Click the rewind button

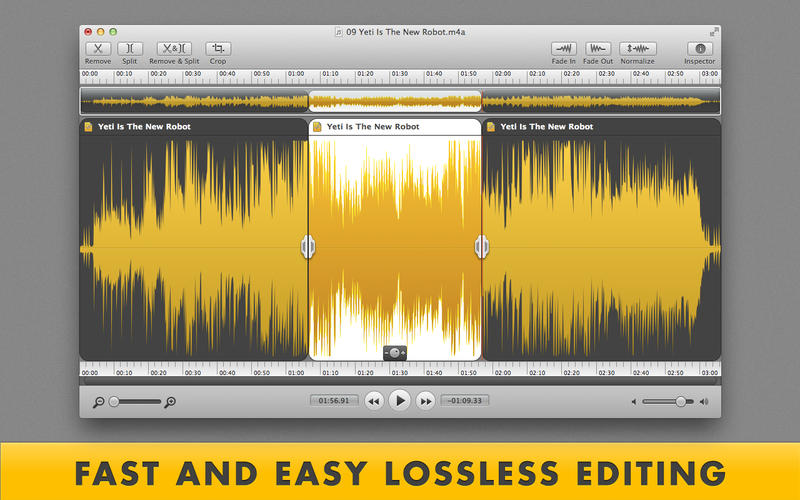click(374, 401)
